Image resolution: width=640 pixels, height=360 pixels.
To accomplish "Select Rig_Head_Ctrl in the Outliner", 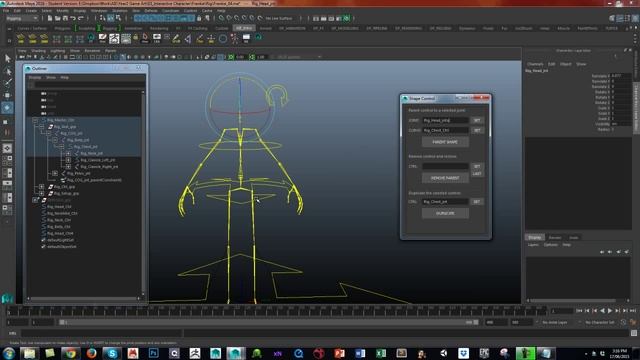I will 59,207.
